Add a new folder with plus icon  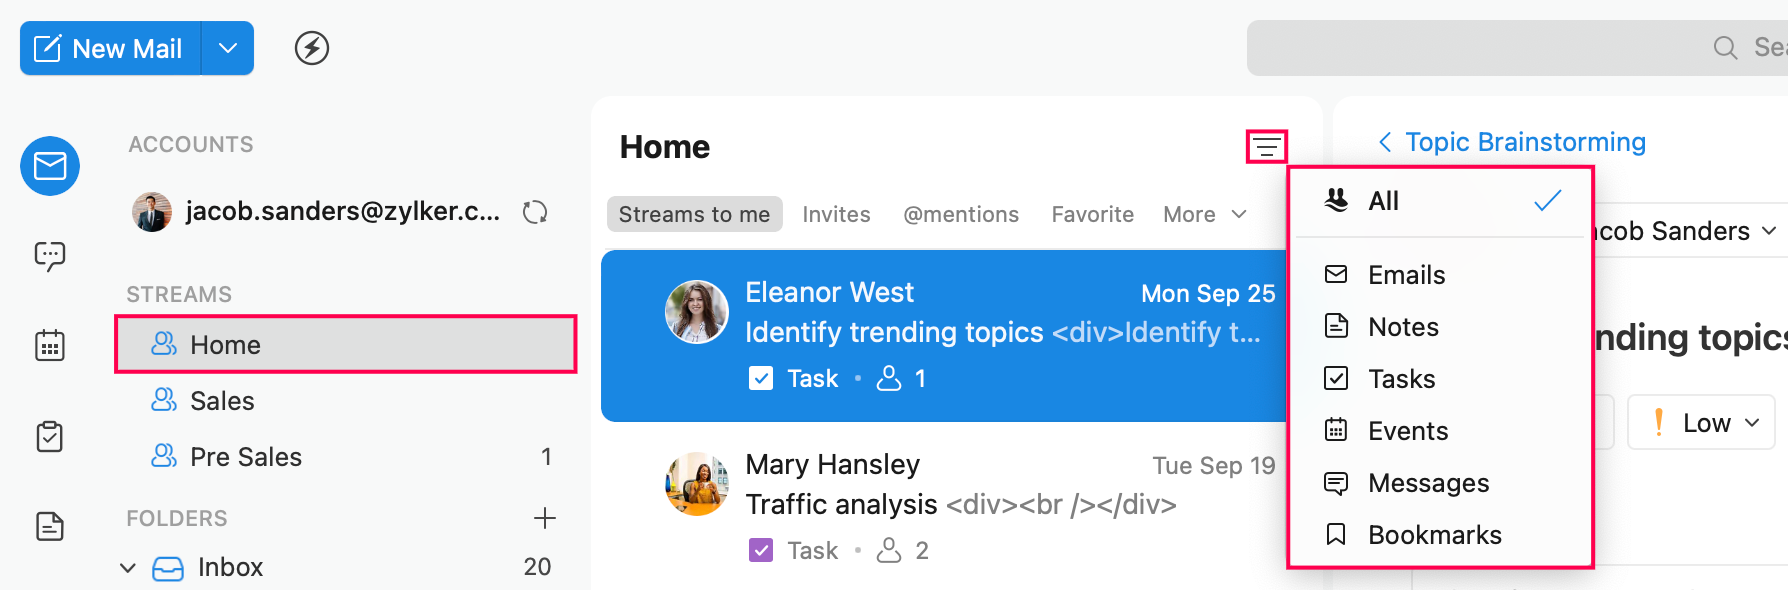544,518
